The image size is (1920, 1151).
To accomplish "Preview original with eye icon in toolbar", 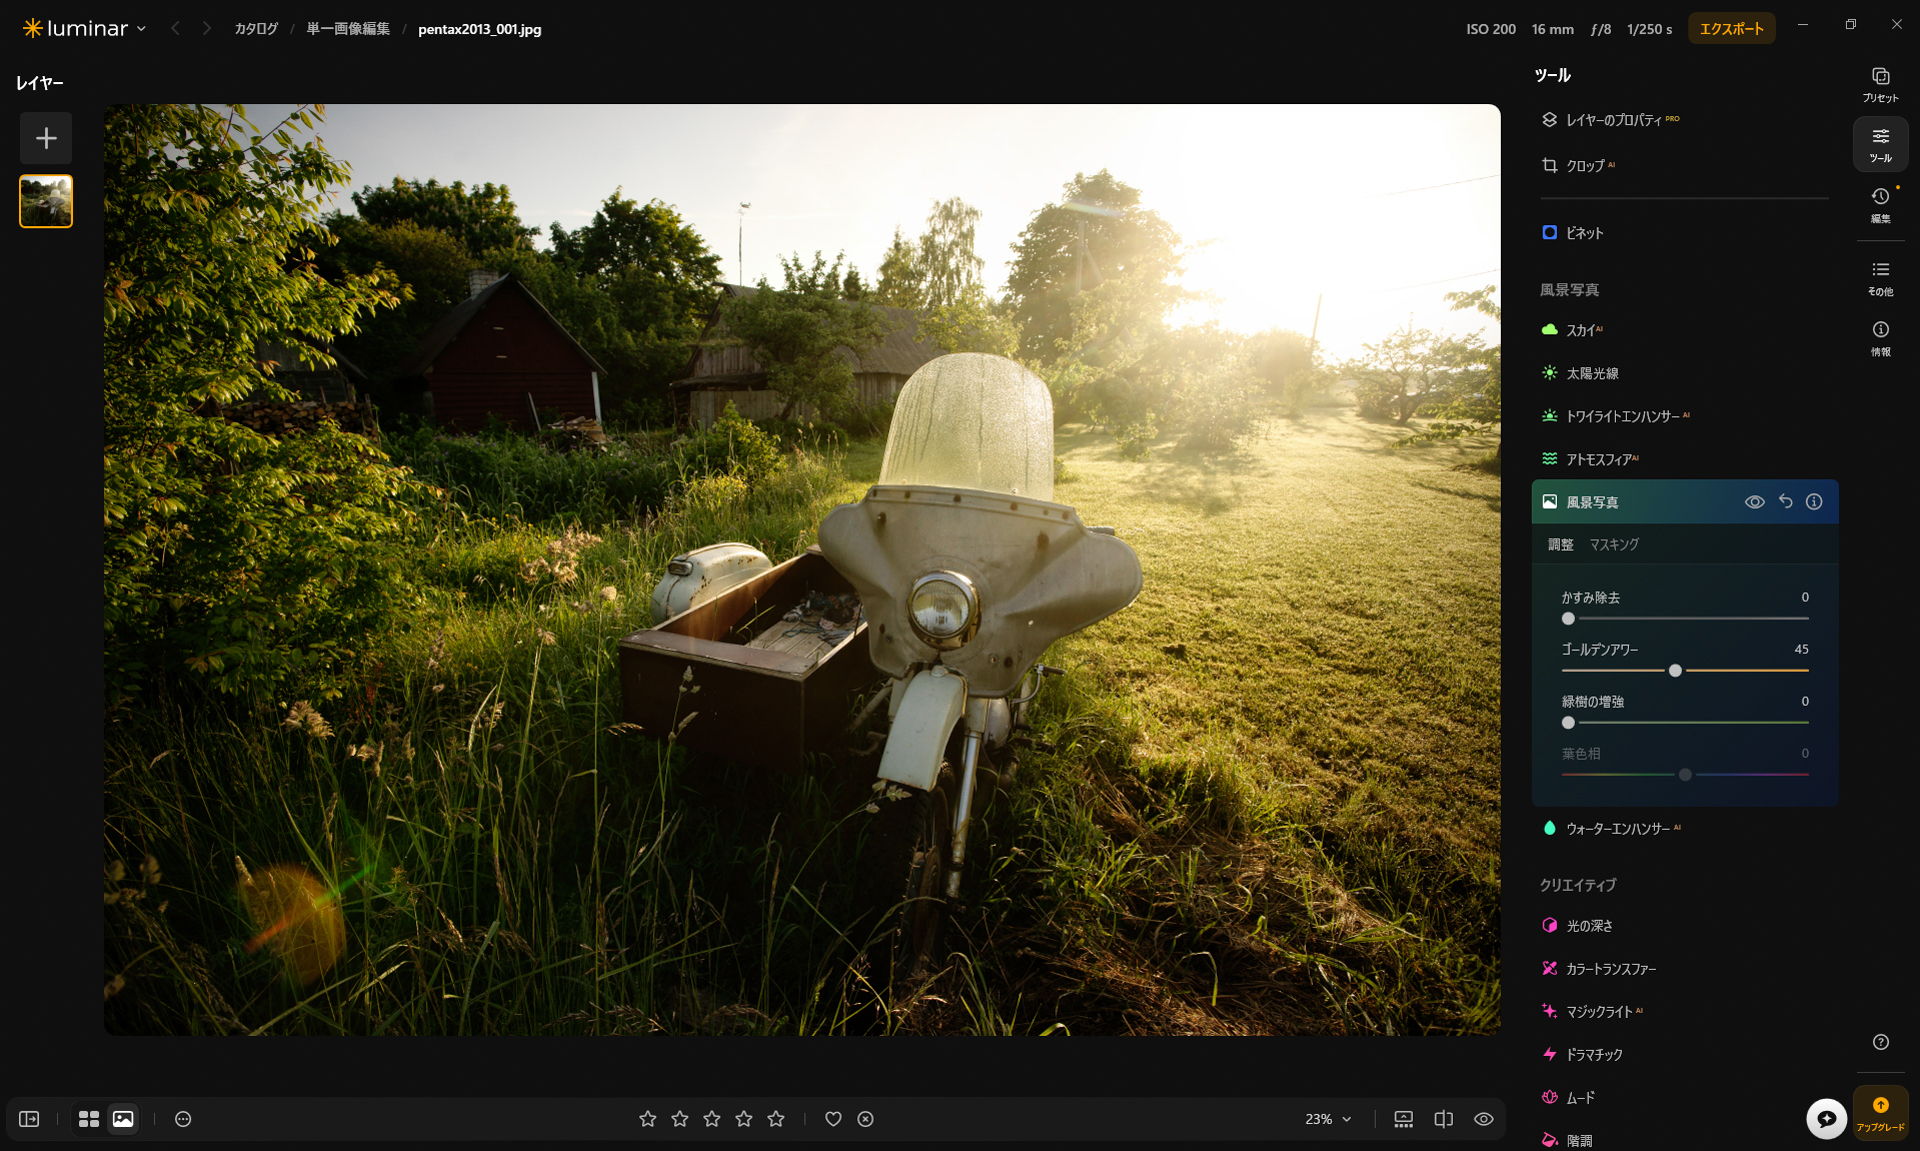I will tap(1484, 1119).
